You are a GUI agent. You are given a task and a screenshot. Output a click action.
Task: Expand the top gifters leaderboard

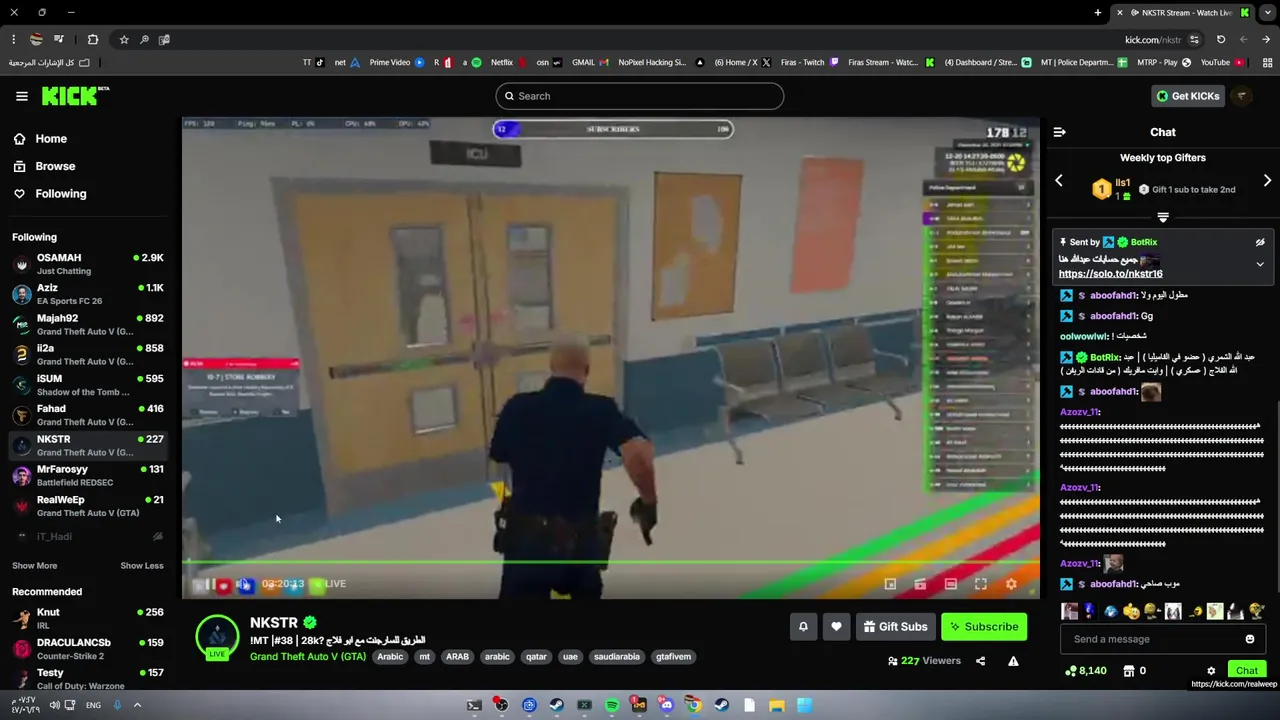coord(1163,217)
